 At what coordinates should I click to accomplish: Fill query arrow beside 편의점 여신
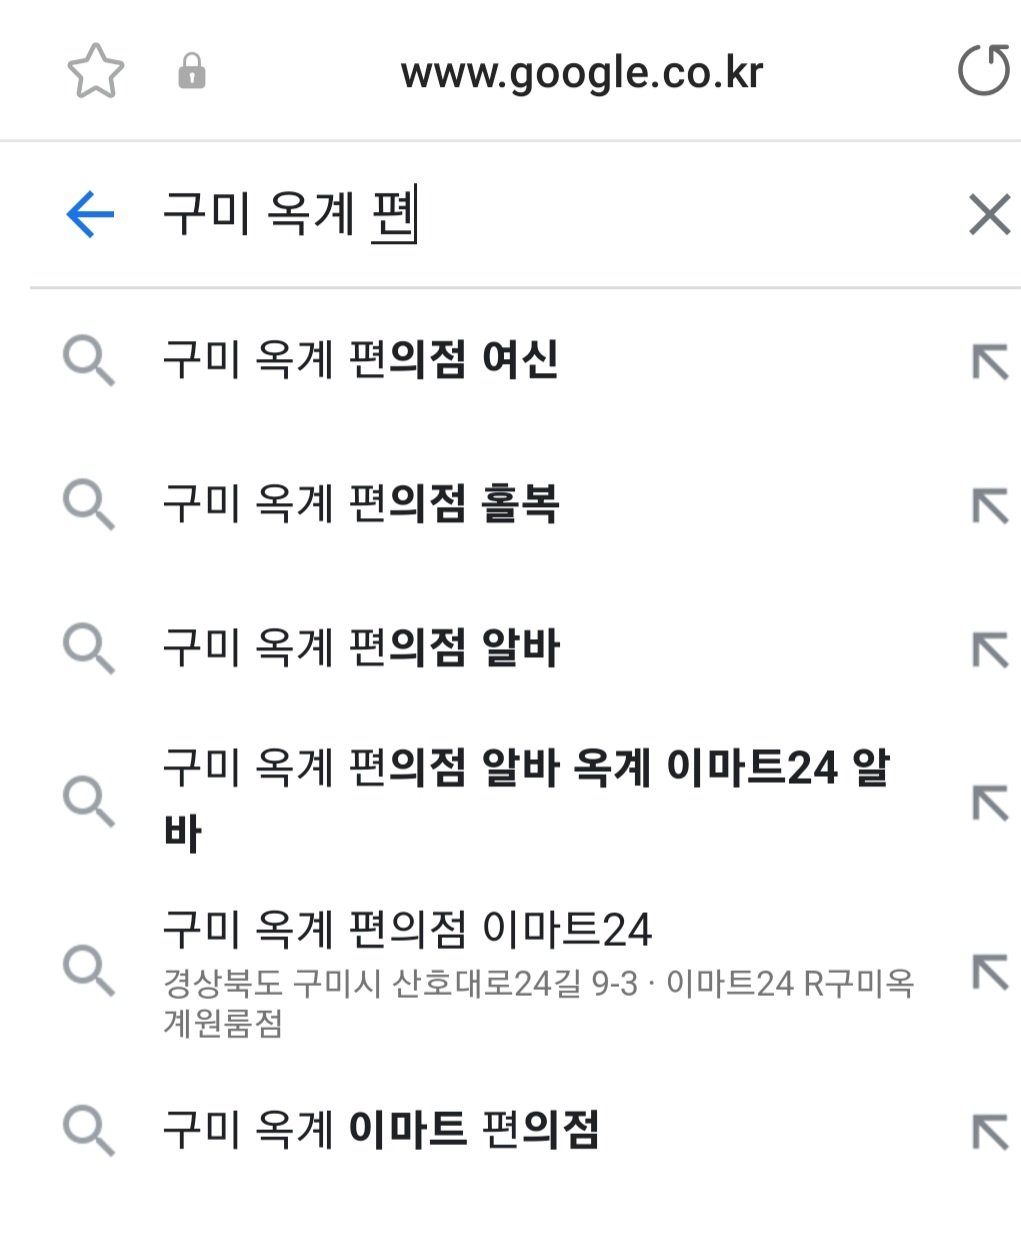(x=990, y=361)
